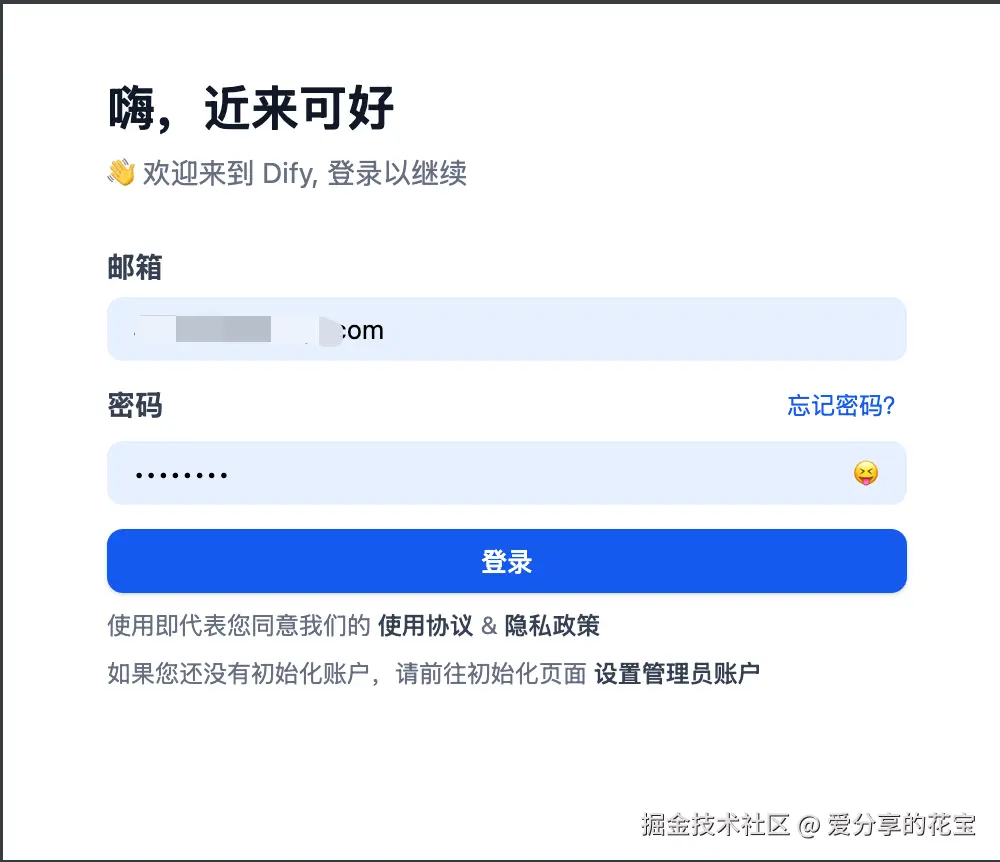Open the 忘记密码? link
The image size is (1000, 862).
click(840, 406)
